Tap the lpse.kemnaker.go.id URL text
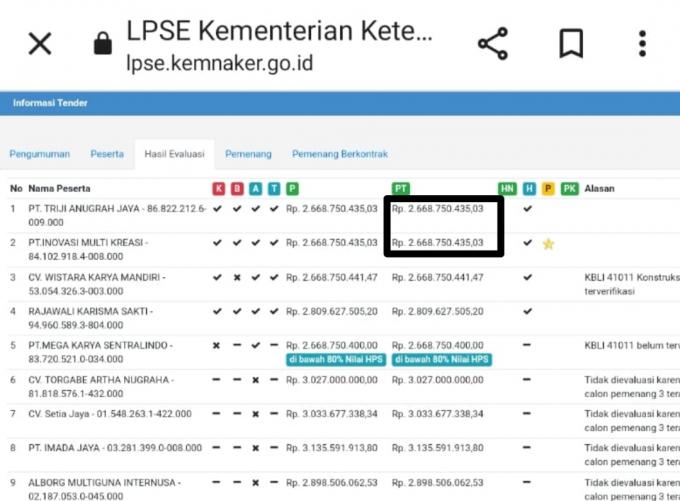Screen dimensions: 680x501 click(219, 63)
